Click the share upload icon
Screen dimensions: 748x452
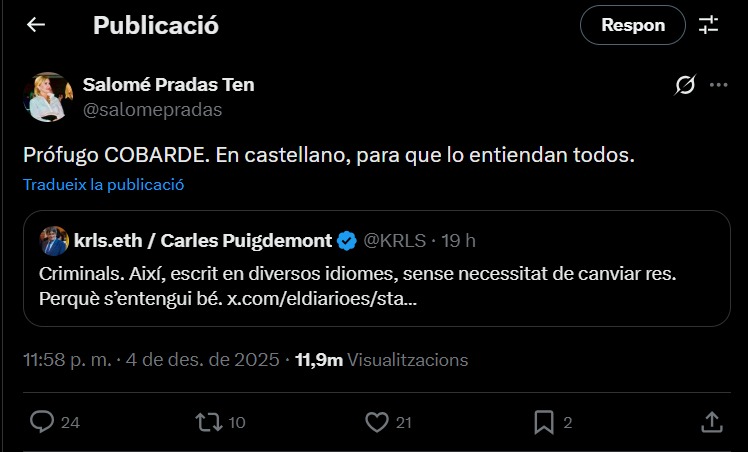coord(711,422)
